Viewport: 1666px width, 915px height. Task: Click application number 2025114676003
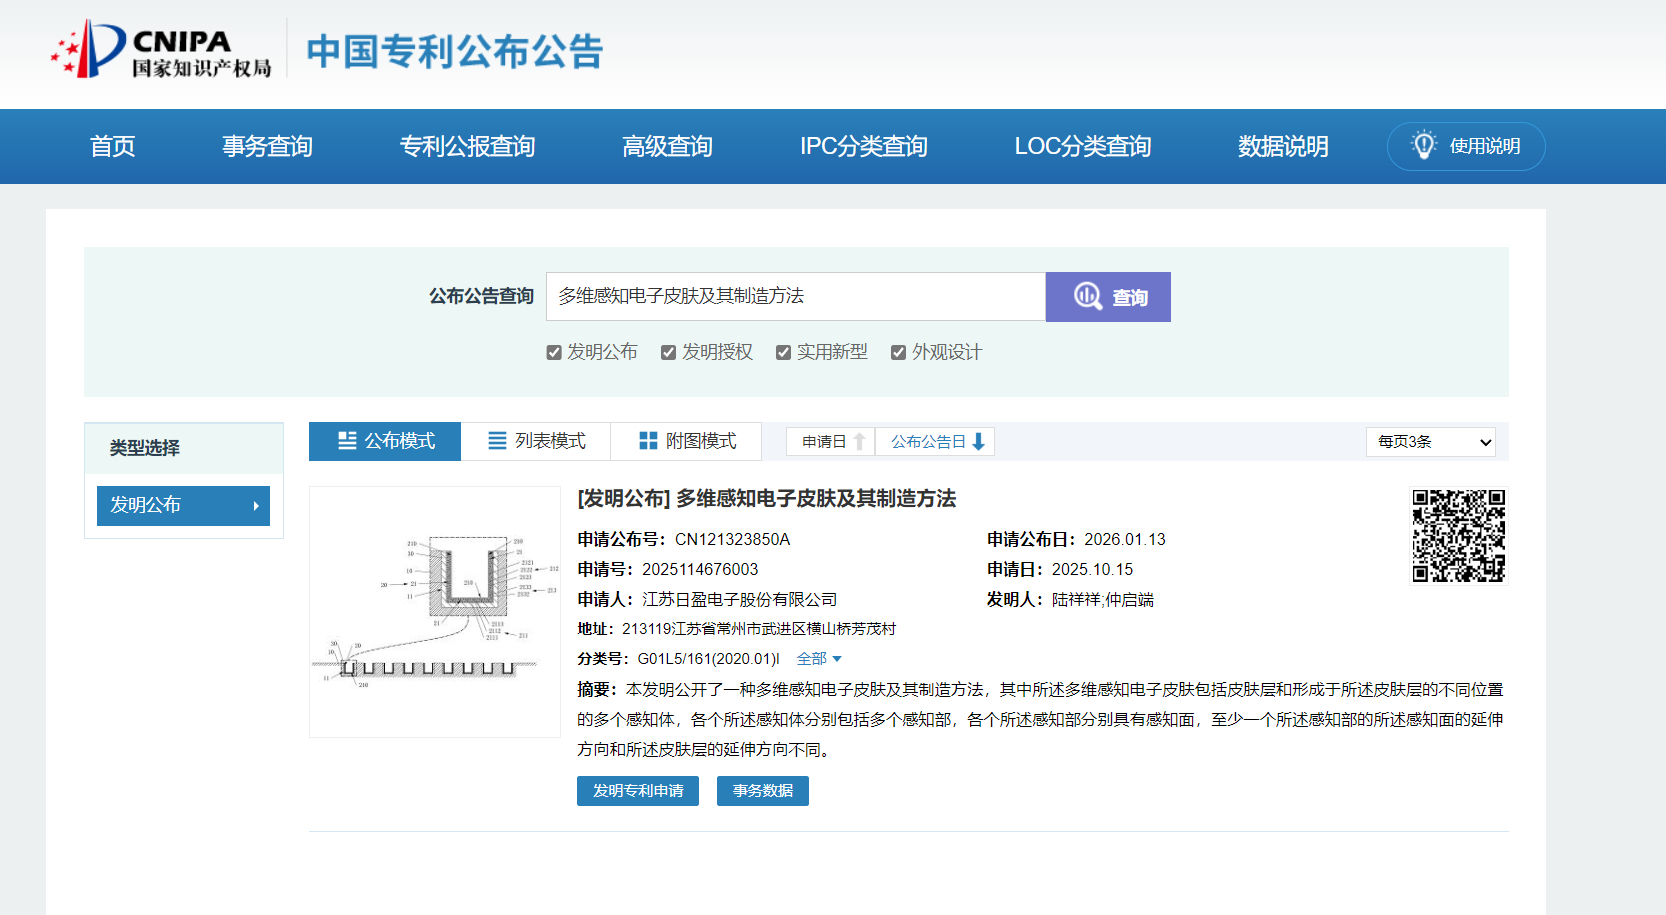(x=700, y=569)
